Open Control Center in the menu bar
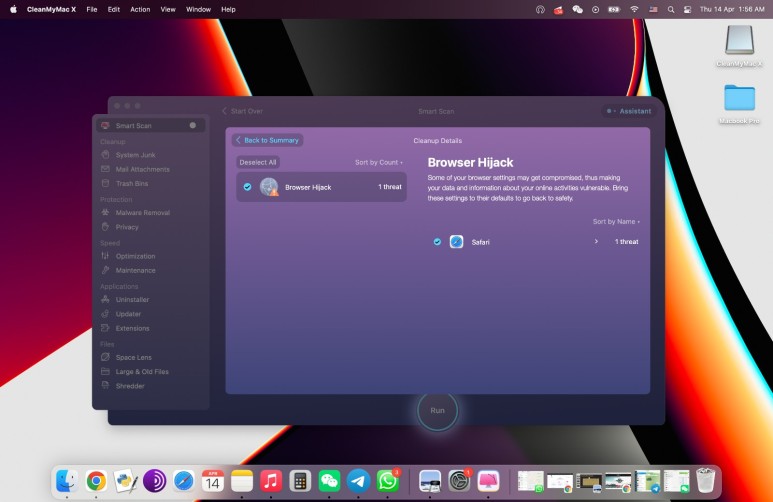This screenshot has width=773, height=502. click(x=687, y=9)
